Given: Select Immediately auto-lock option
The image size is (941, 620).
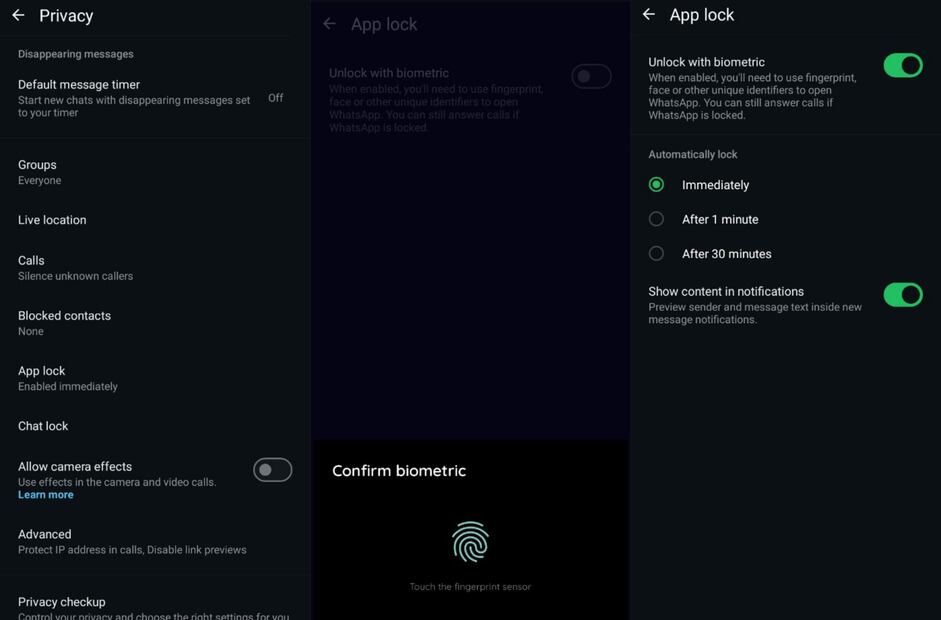Looking at the screenshot, I should coord(657,185).
